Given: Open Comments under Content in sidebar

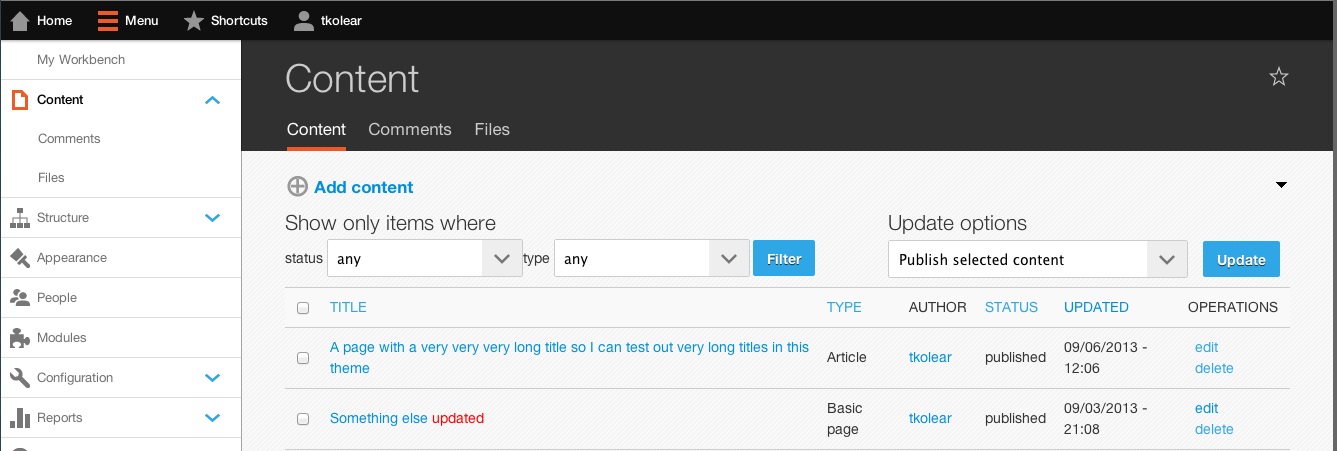Looking at the screenshot, I should [x=69, y=139].
